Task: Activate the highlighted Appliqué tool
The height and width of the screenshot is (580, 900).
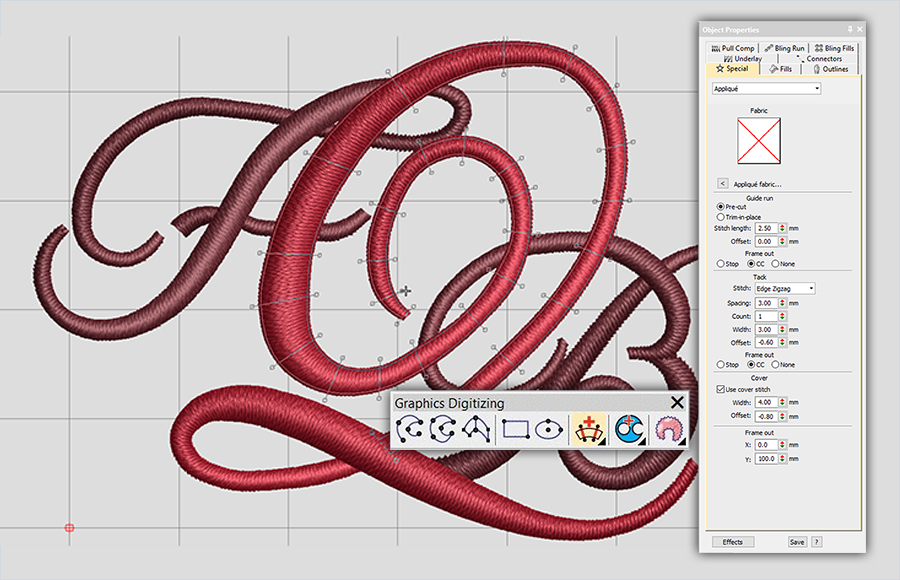Action: tap(590, 430)
